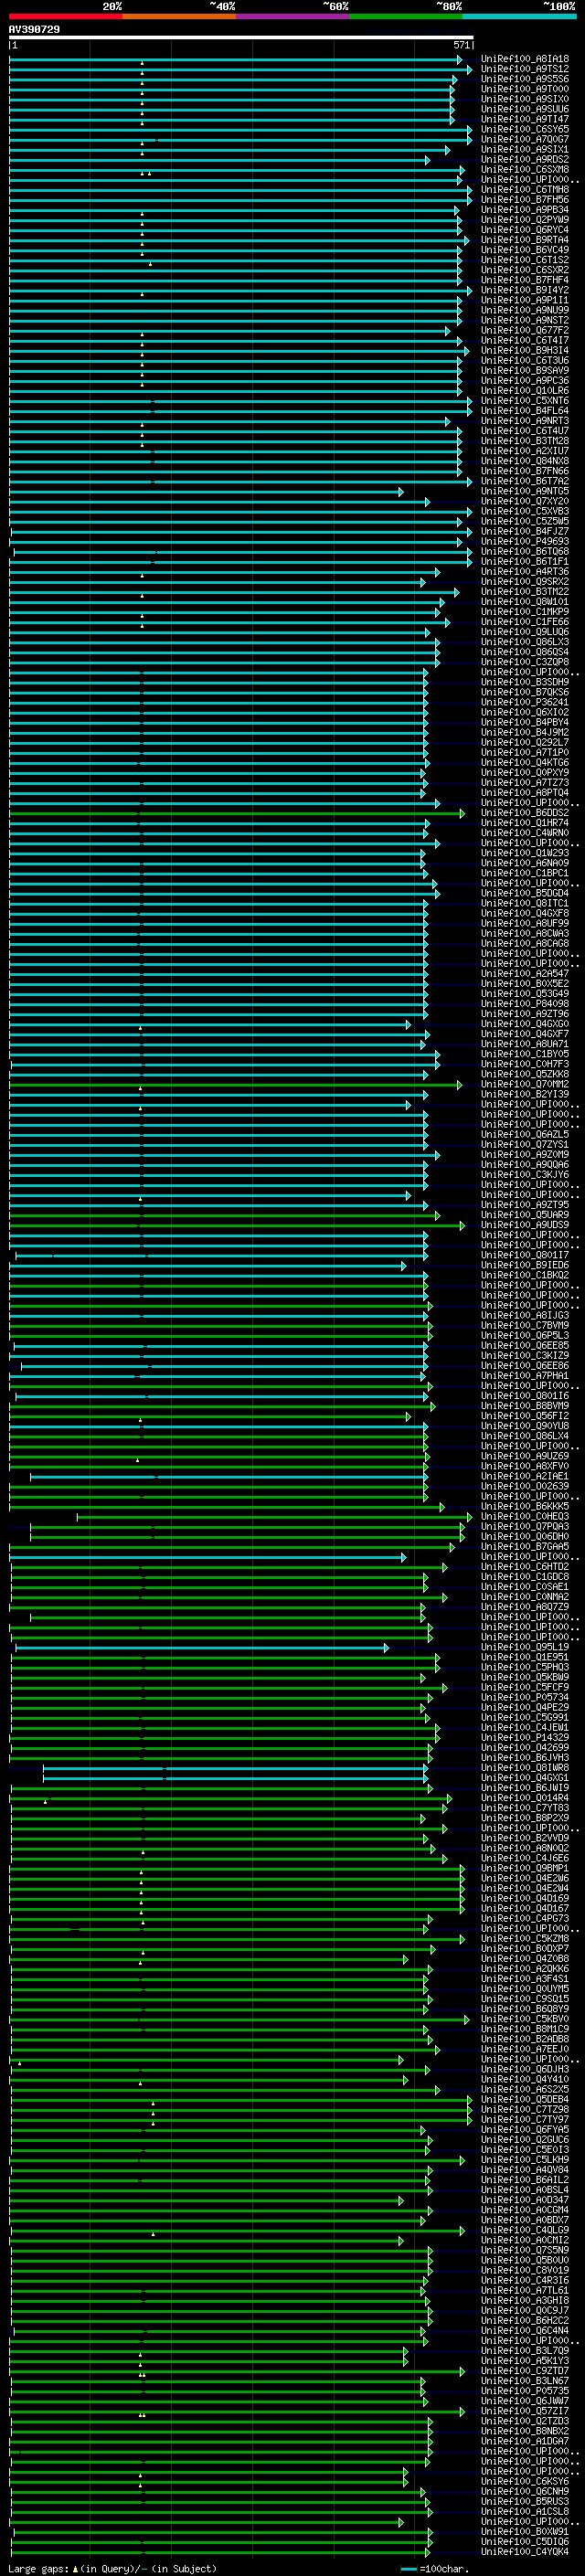
Task: Select hit label UniRef100_Q7ZYS1
Action: [x=525, y=1144]
